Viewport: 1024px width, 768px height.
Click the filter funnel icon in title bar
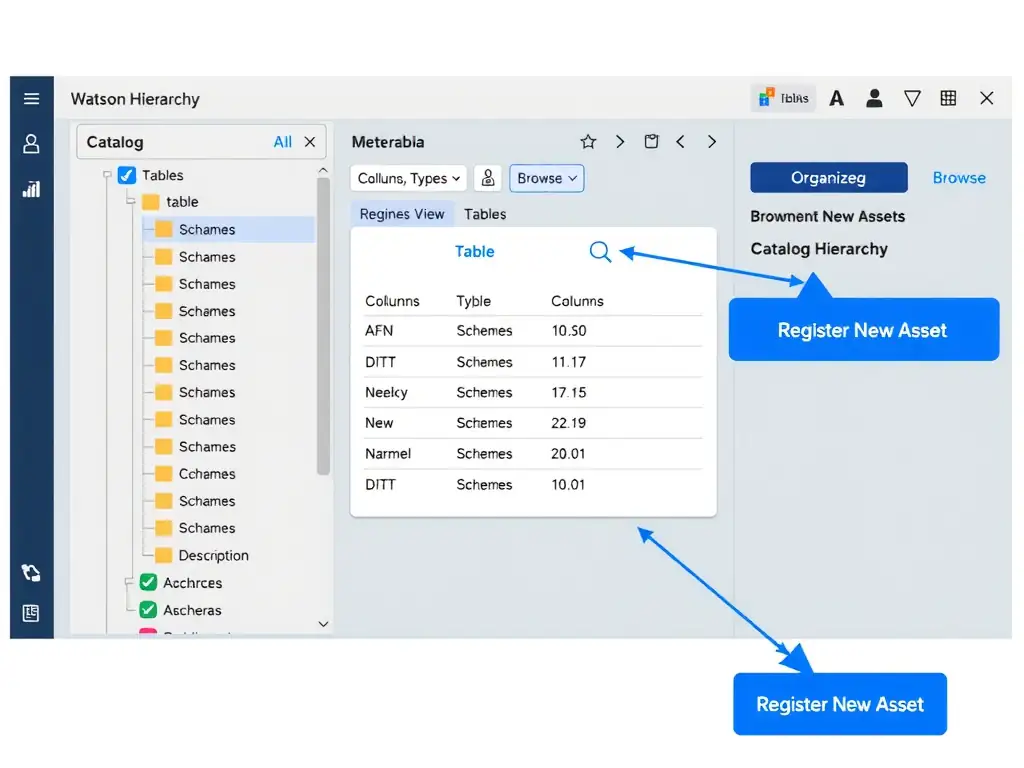pyautogui.click(x=912, y=99)
